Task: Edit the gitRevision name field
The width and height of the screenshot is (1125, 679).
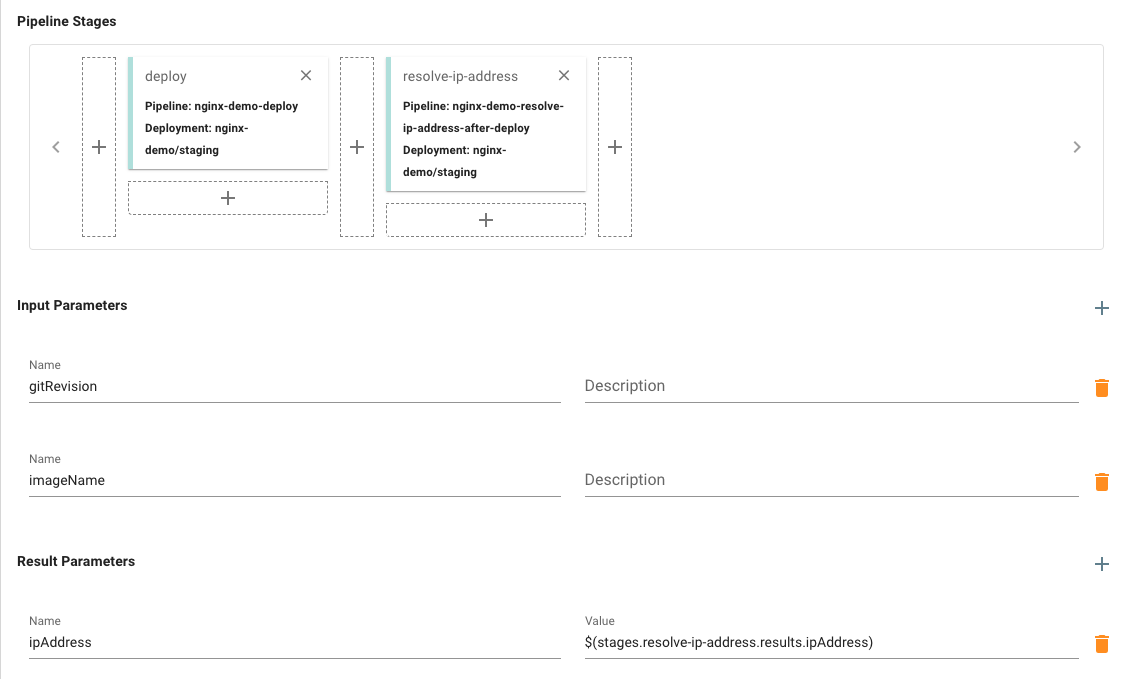Action: click(294, 386)
